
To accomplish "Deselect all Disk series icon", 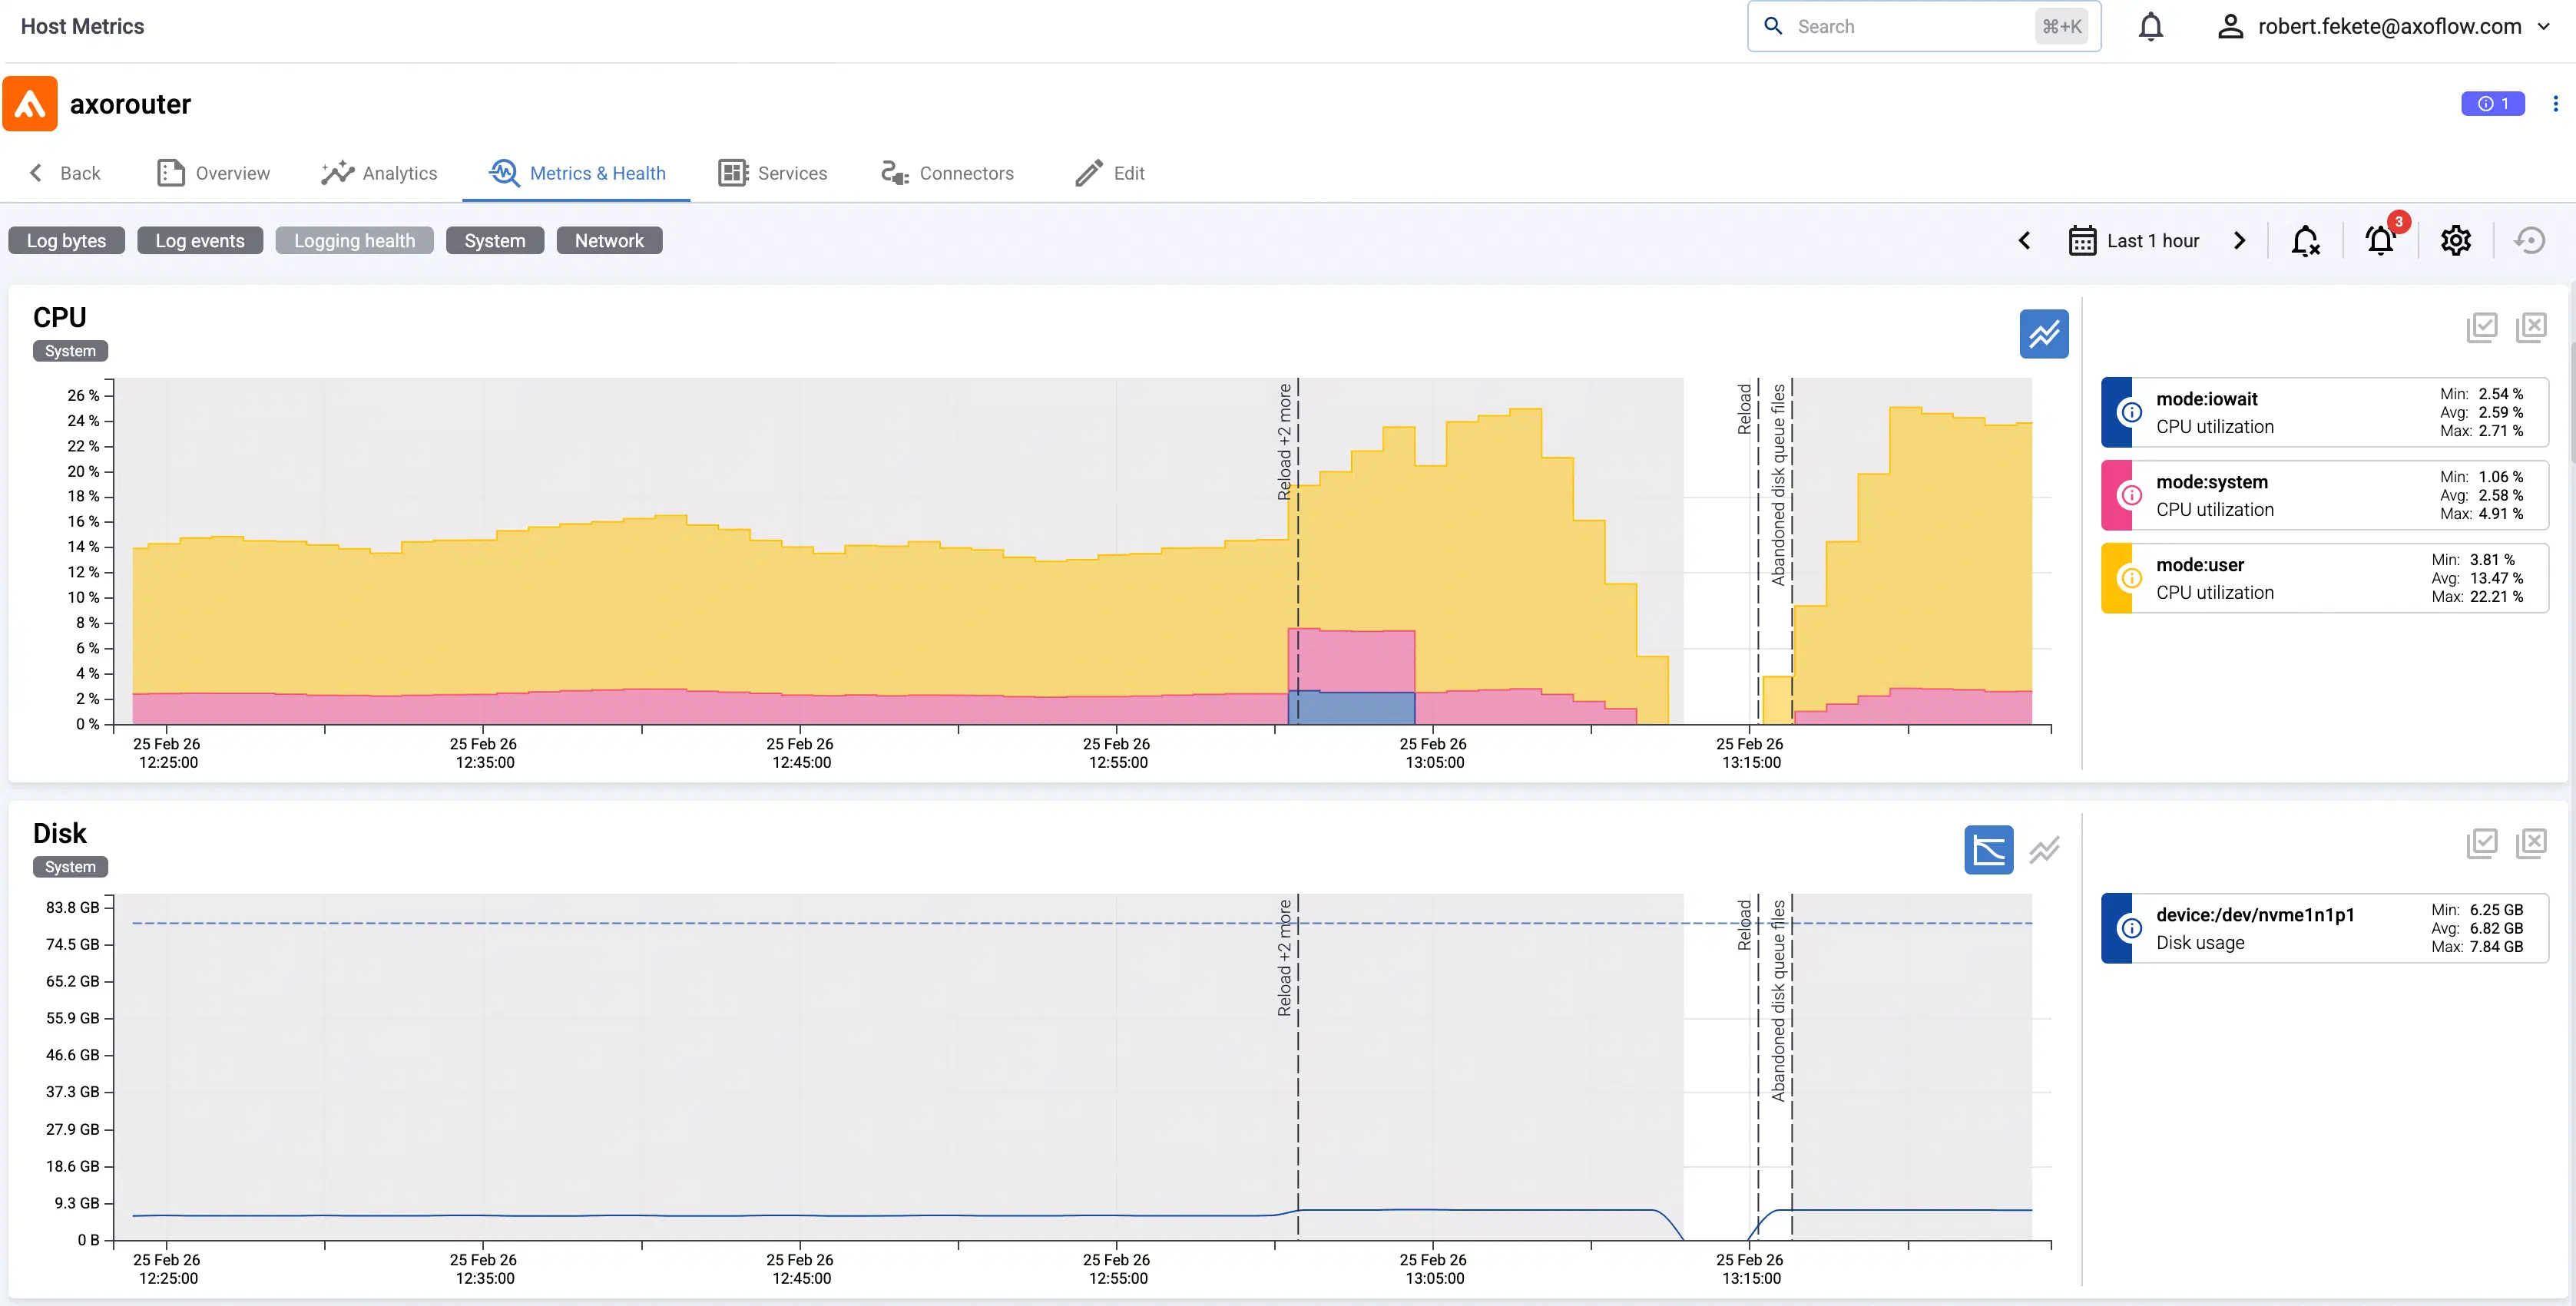I will [x=2531, y=843].
